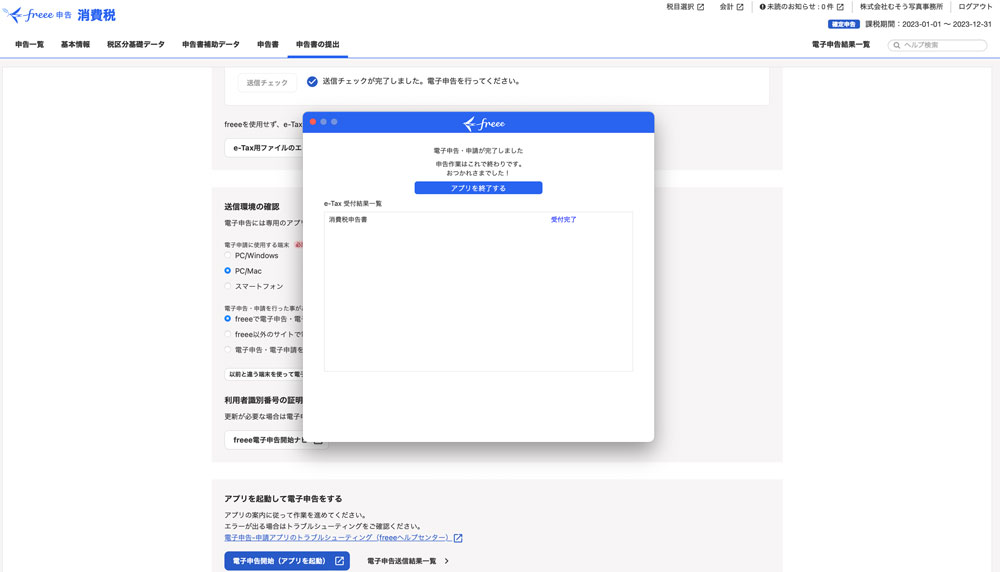Viewport: 1000px width, 572px height.
Task: Click external-link icon after troubleshooting link
Action: click(x=458, y=538)
